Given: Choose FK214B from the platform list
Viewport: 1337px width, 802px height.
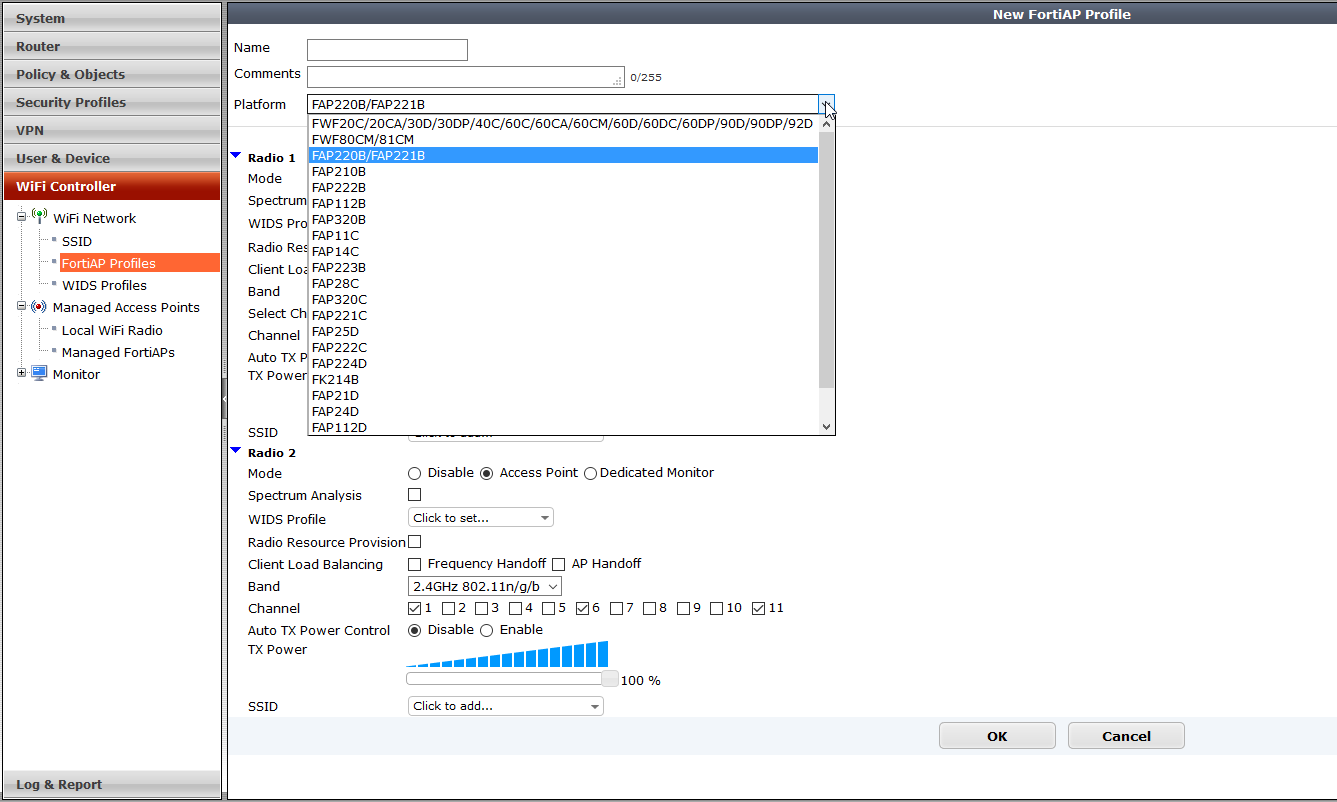Looking at the screenshot, I should 563,380.
